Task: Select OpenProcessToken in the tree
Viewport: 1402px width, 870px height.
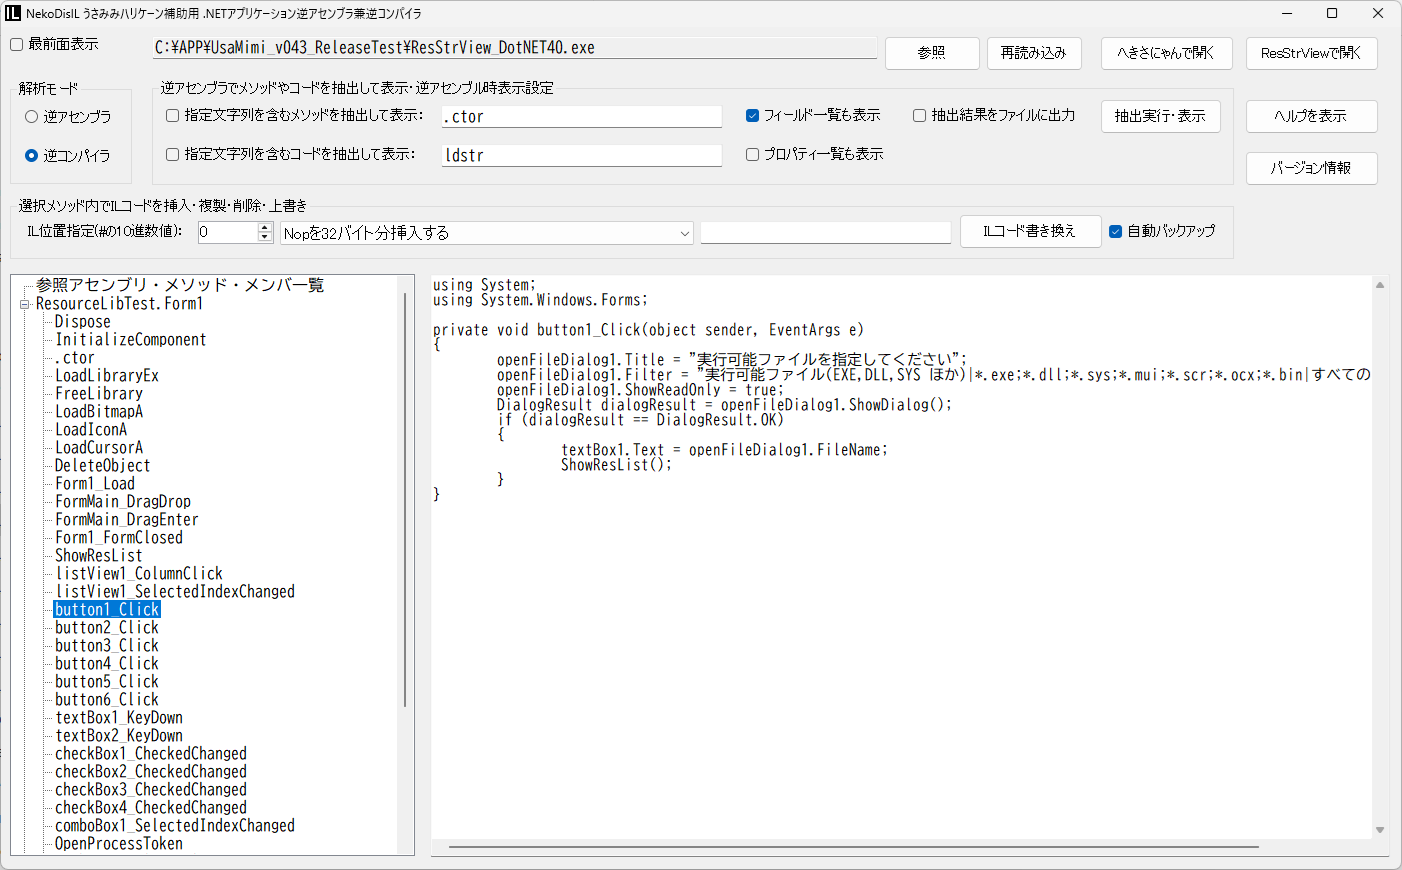Action: tap(119, 844)
